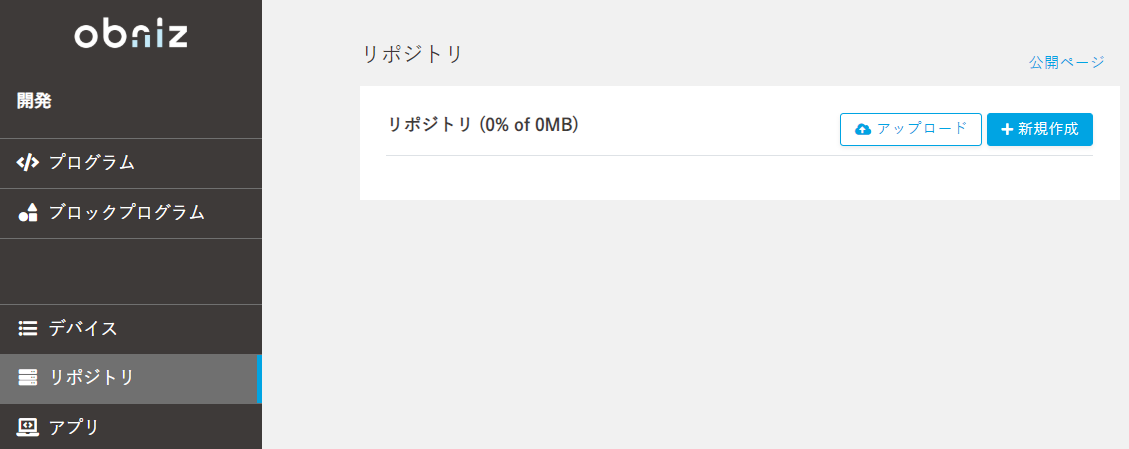Follow the 公開ページ link
The image size is (1129, 449).
[x=1066, y=63]
